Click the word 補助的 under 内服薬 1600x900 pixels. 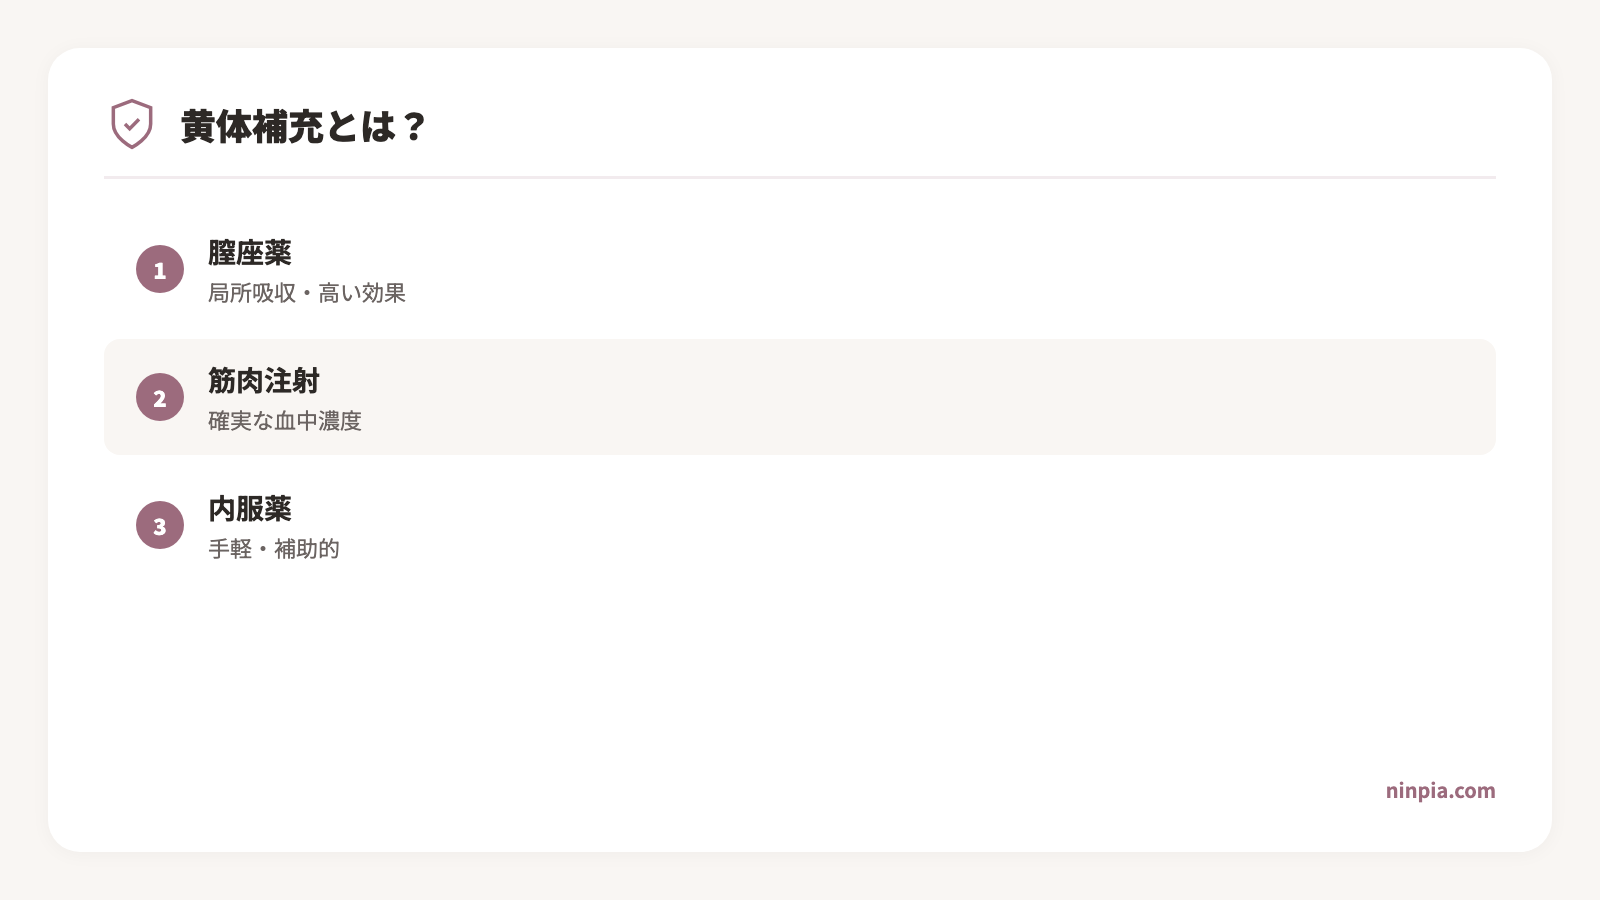point(307,549)
